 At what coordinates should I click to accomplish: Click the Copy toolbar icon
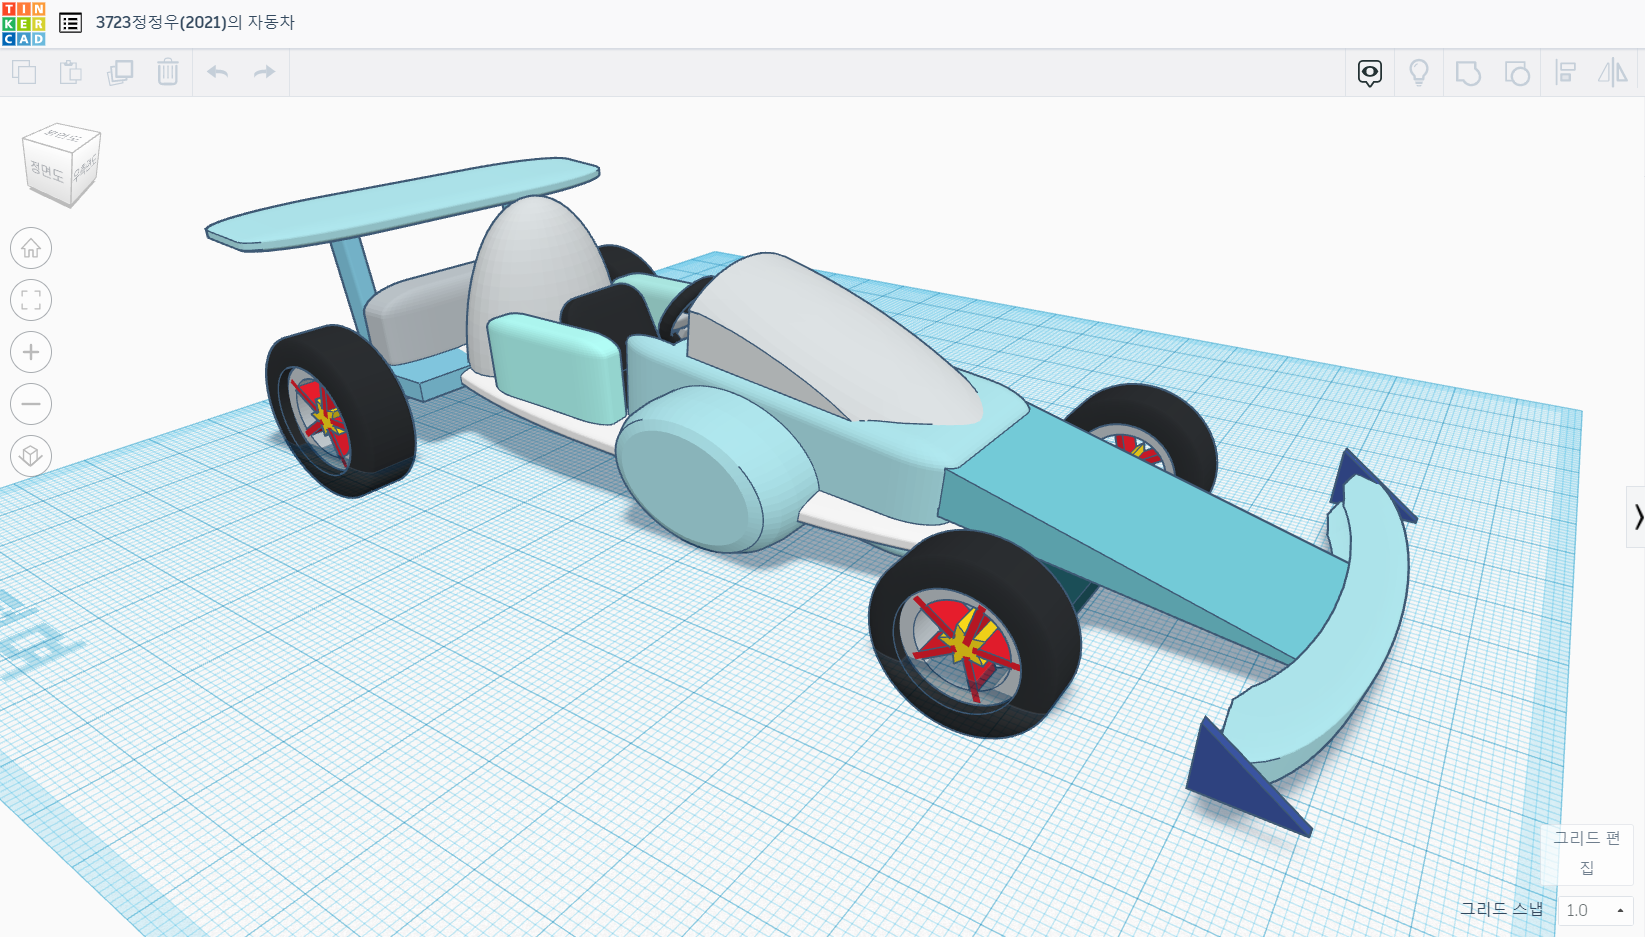pos(24,72)
